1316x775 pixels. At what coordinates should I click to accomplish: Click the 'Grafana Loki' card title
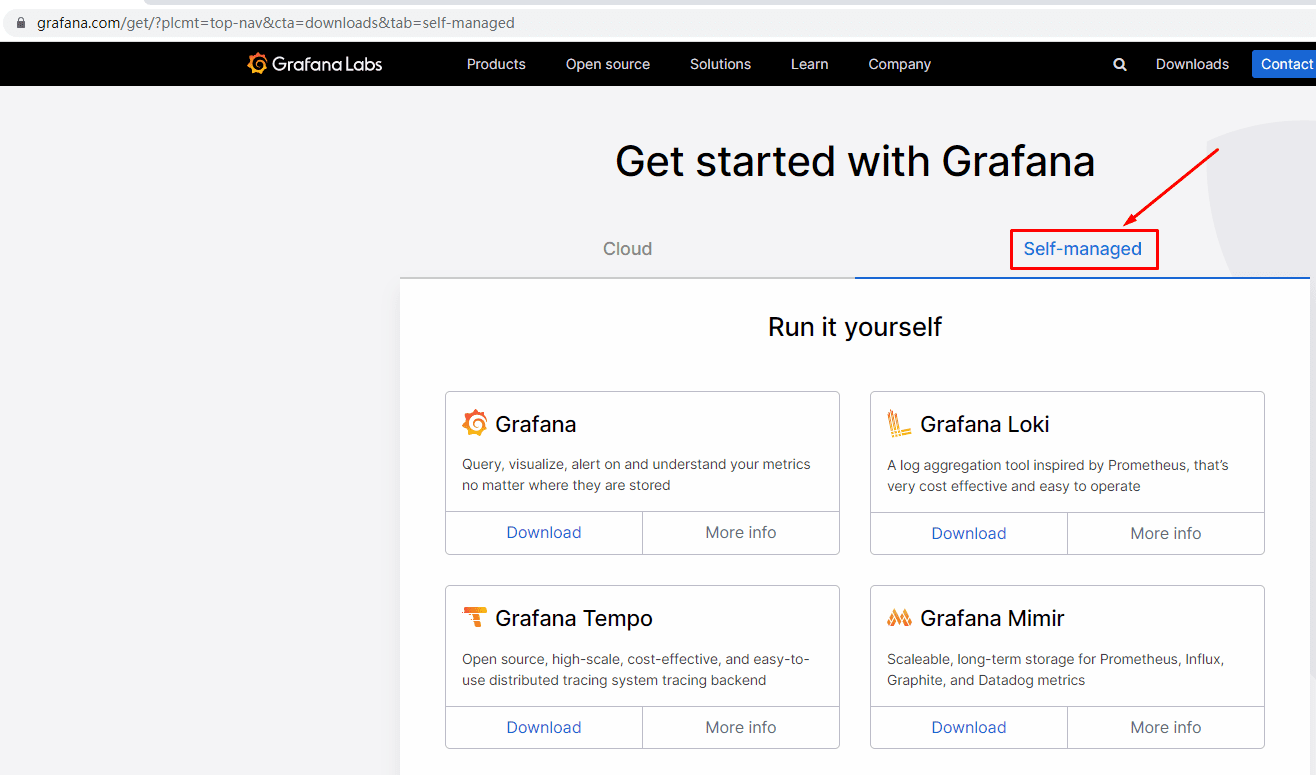click(x=985, y=424)
